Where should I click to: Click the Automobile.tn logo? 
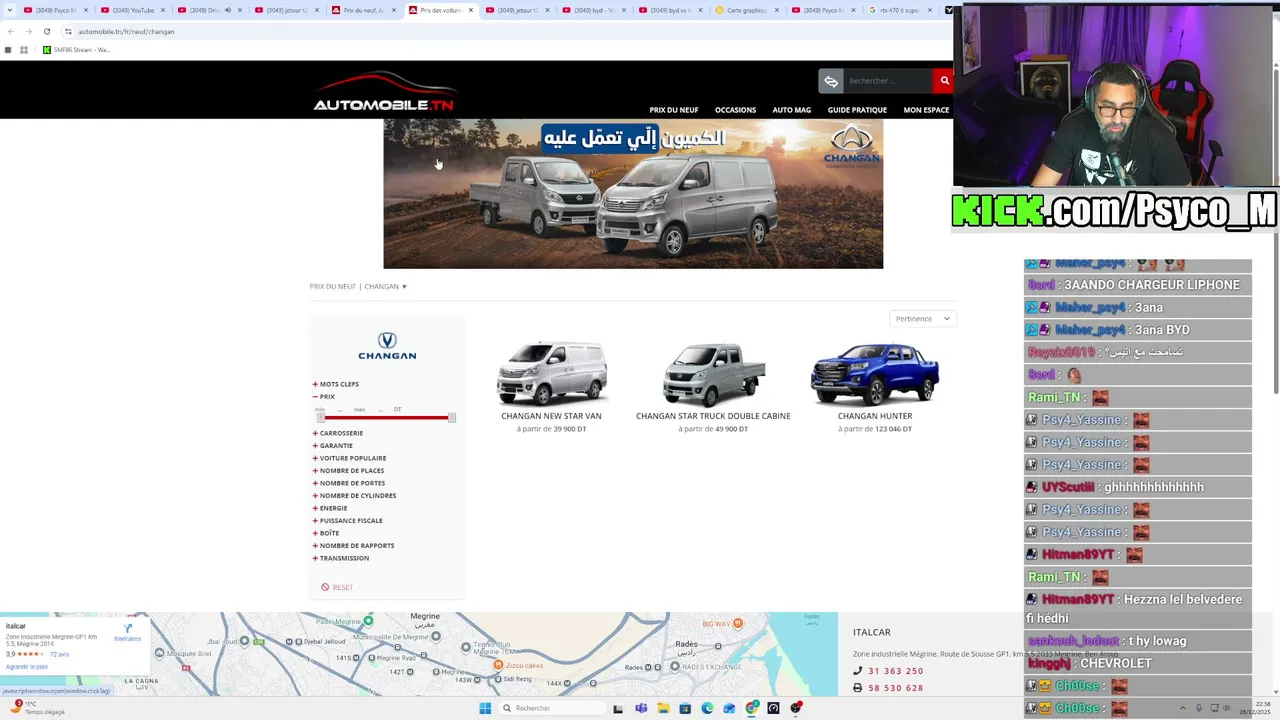pyautogui.click(x=384, y=91)
